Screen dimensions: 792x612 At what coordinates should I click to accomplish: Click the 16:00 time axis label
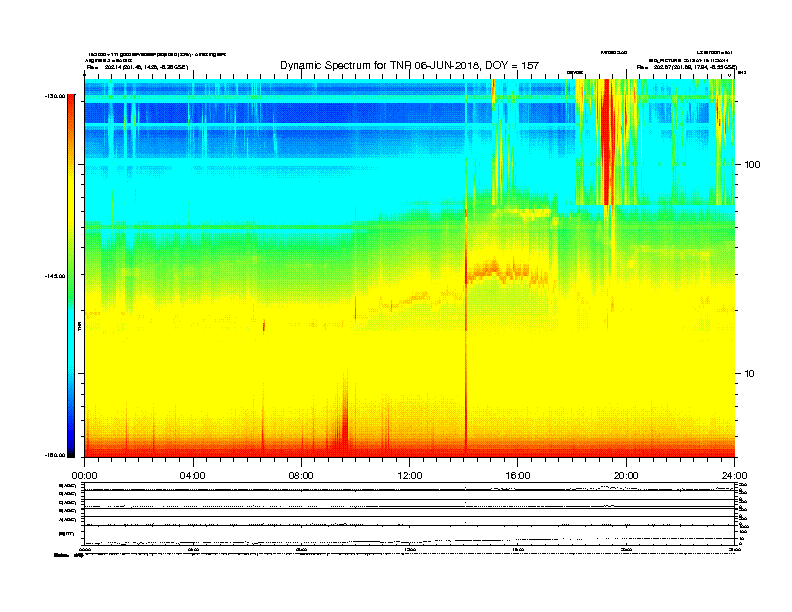click(x=518, y=476)
